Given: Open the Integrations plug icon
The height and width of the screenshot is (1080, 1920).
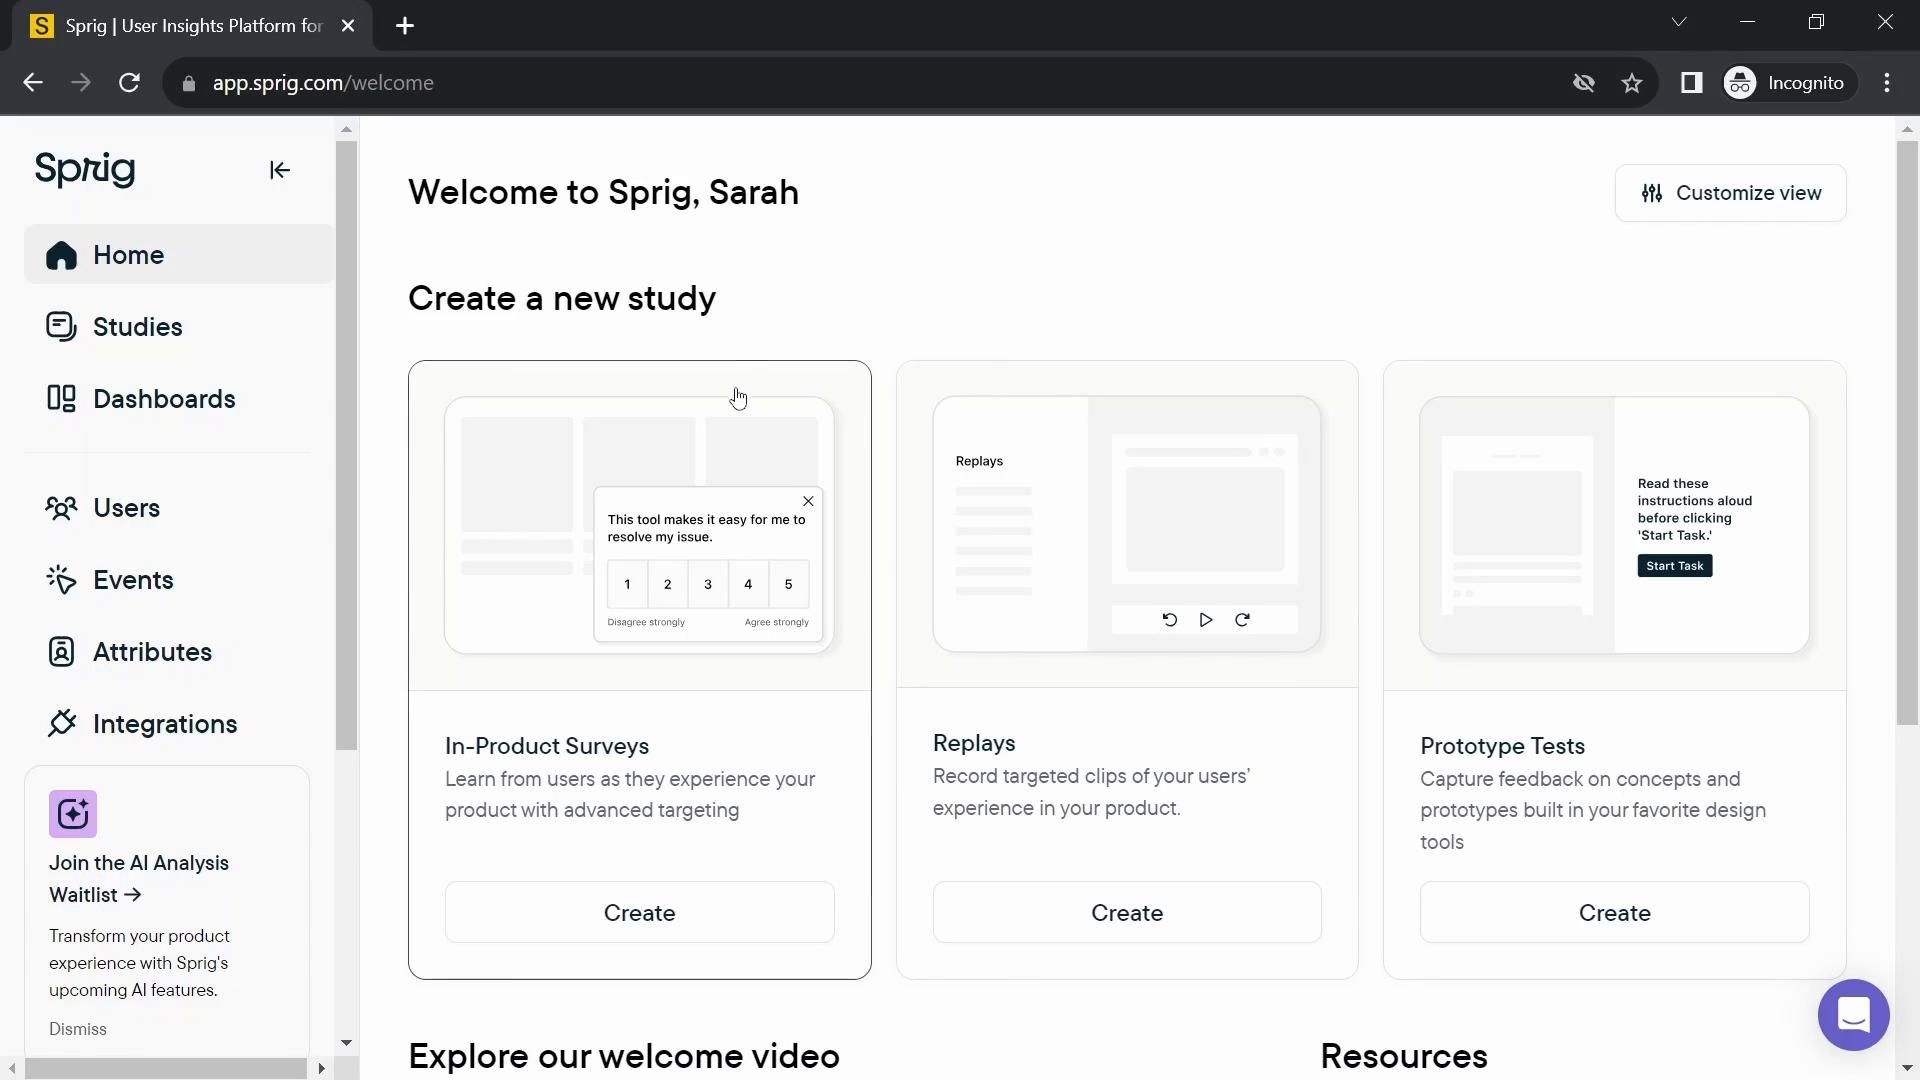Looking at the screenshot, I should click(x=61, y=724).
